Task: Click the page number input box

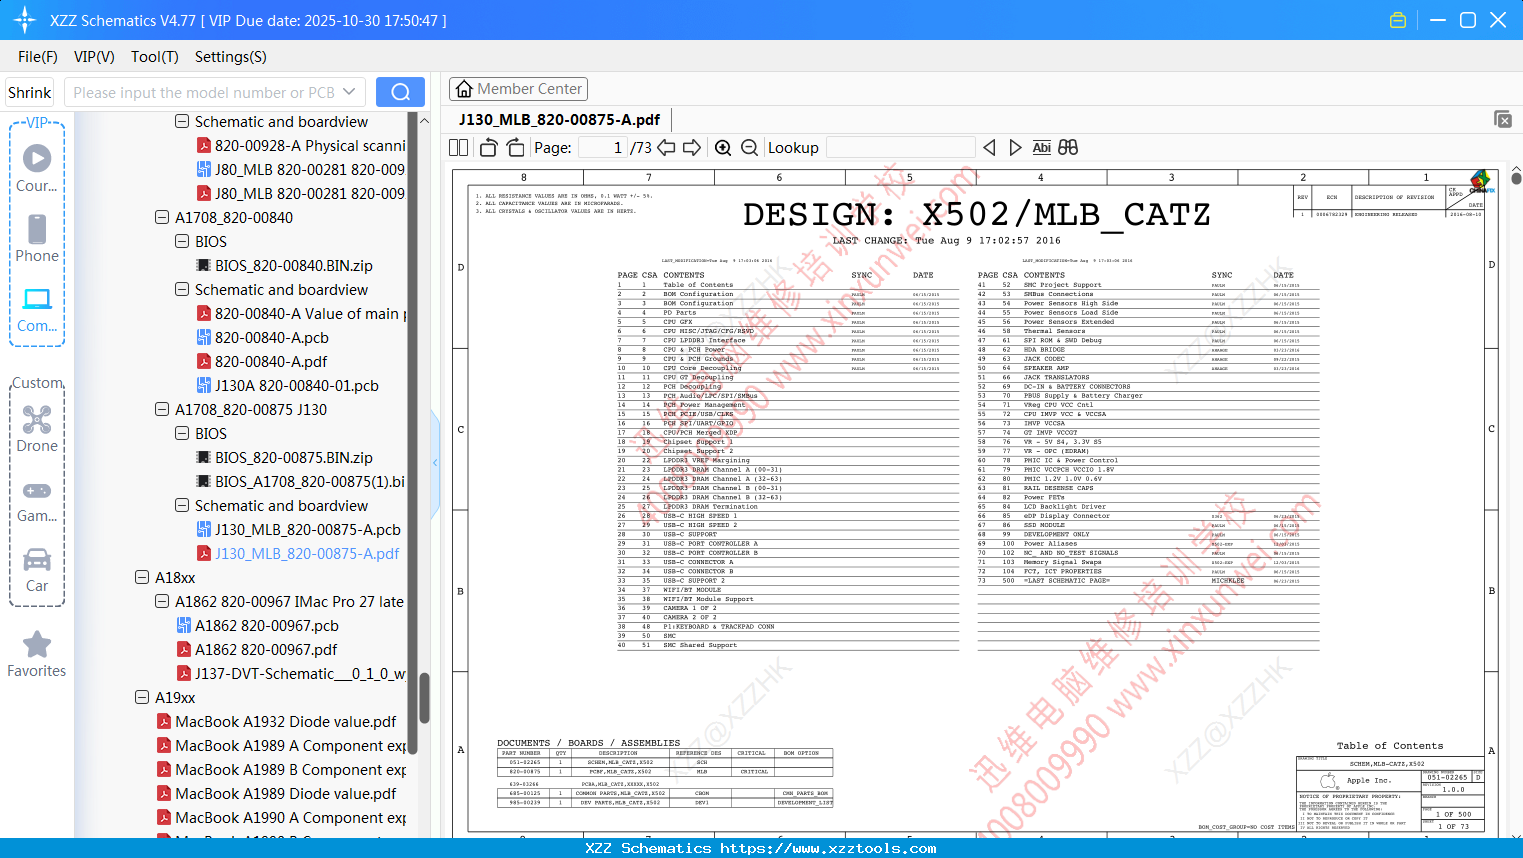Action: tap(602, 148)
